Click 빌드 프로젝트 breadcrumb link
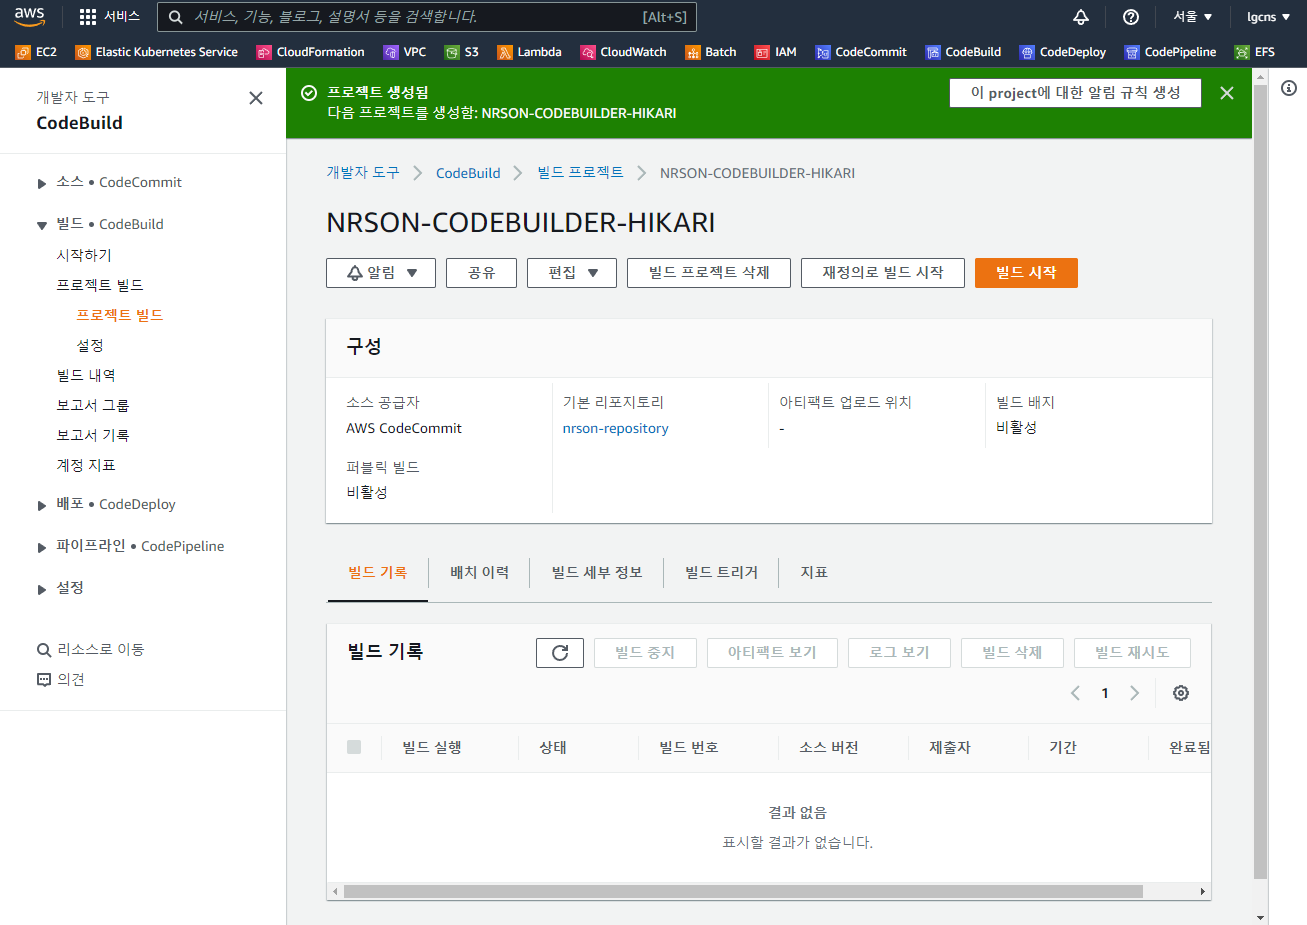The image size is (1307, 925). click(x=580, y=173)
